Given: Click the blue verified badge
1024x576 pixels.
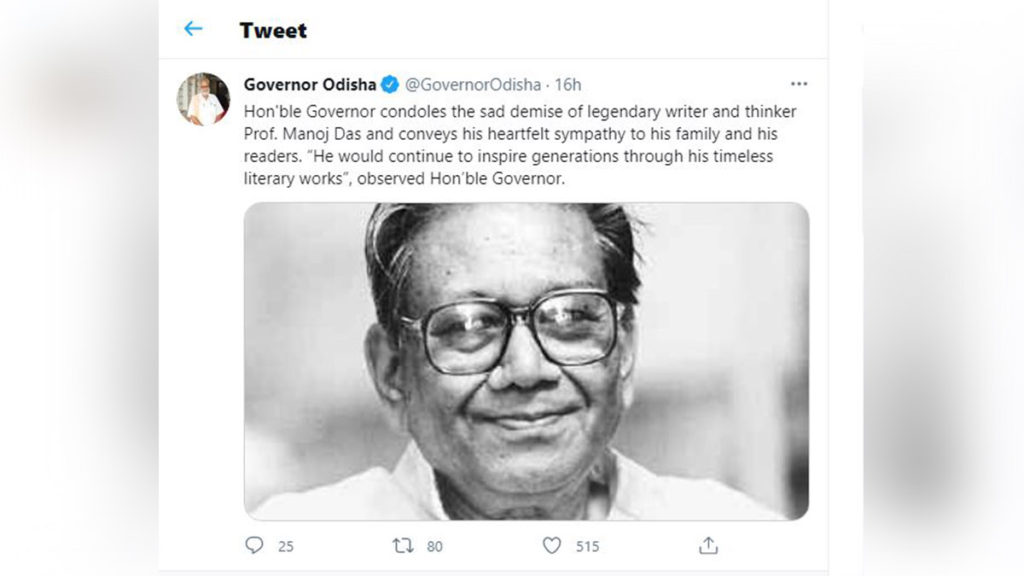Looking at the screenshot, I should (x=390, y=84).
